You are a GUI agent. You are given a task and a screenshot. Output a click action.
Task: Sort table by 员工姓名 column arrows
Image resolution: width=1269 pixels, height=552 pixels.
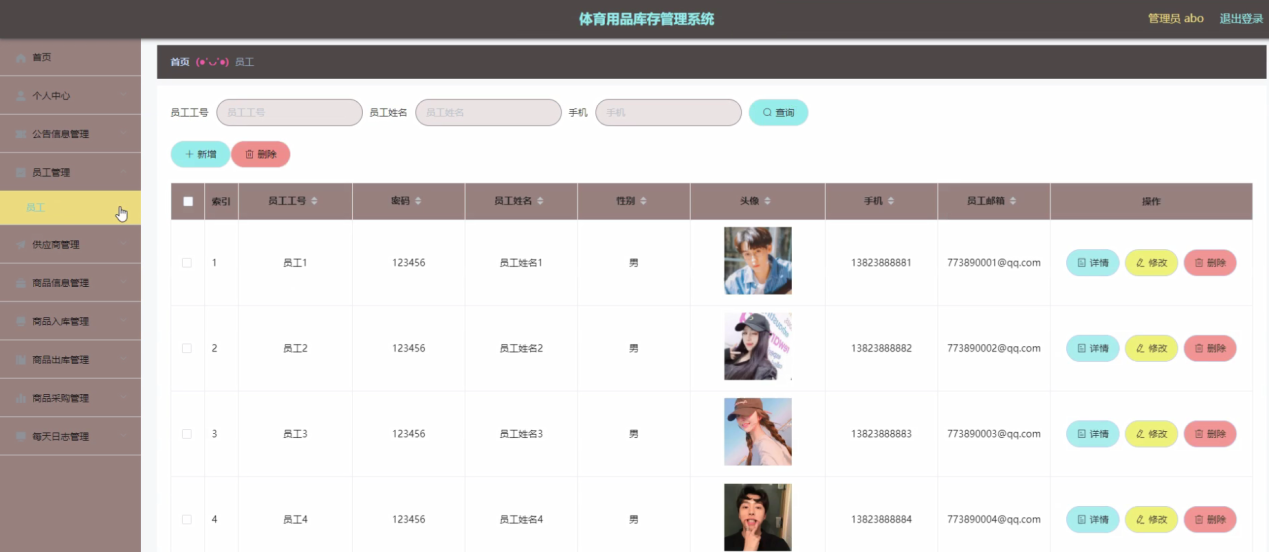click(540, 201)
